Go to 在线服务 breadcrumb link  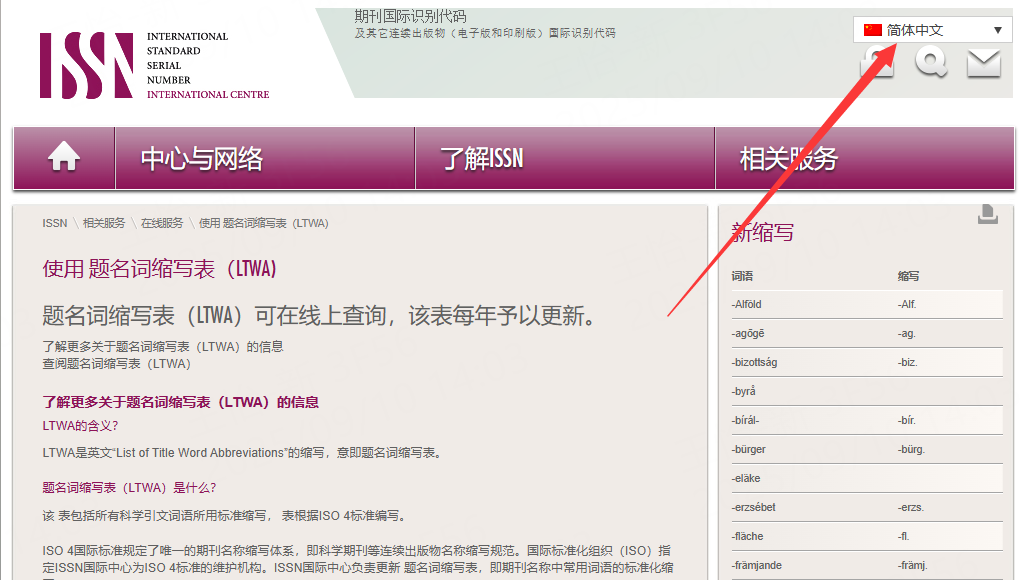coord(162,223)
